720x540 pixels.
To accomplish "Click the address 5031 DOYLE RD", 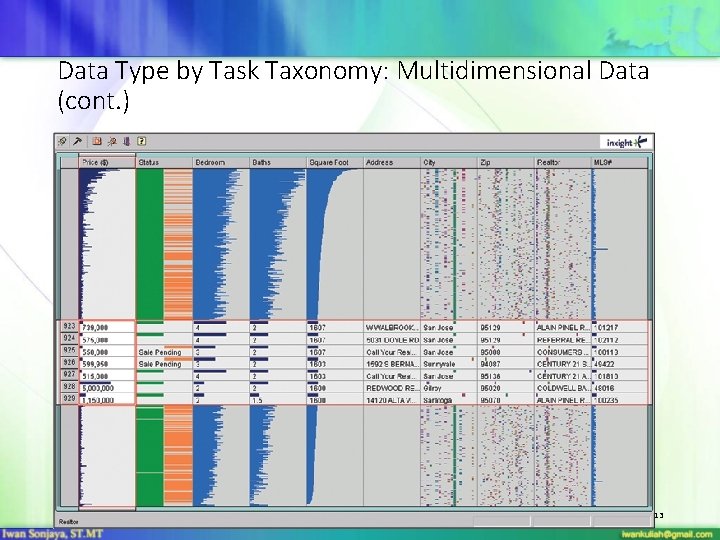I will pos(392,340).
